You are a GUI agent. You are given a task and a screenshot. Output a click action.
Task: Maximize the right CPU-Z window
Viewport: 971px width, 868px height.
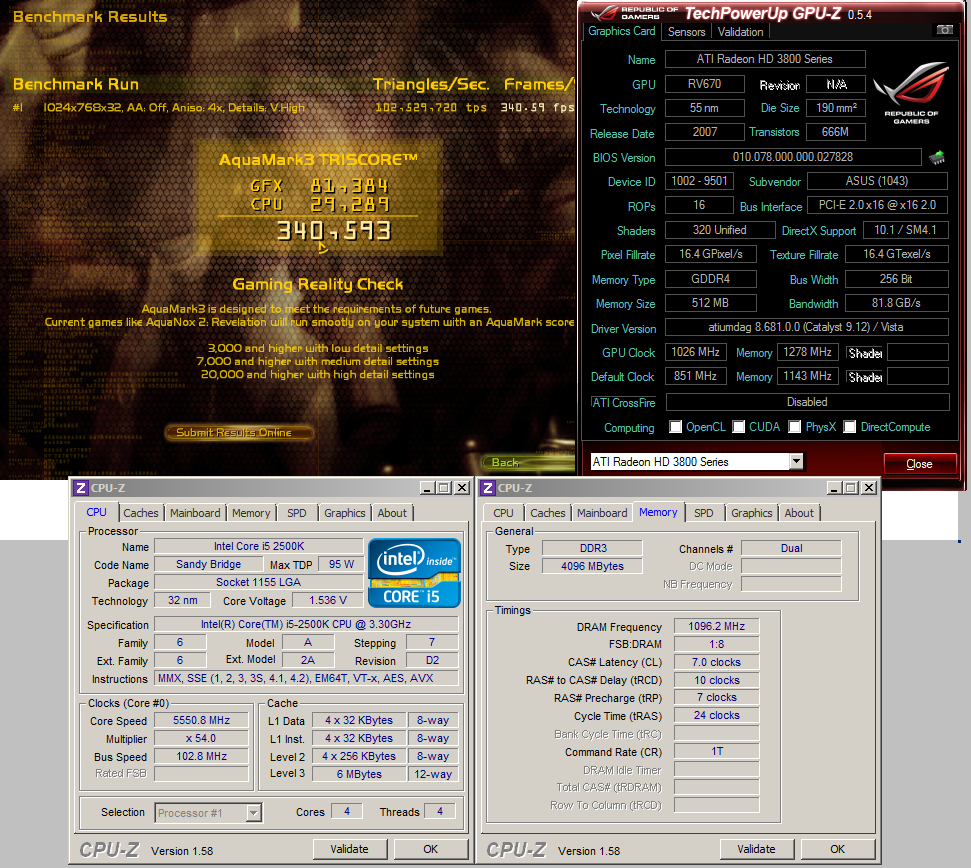tap(851, 488)
